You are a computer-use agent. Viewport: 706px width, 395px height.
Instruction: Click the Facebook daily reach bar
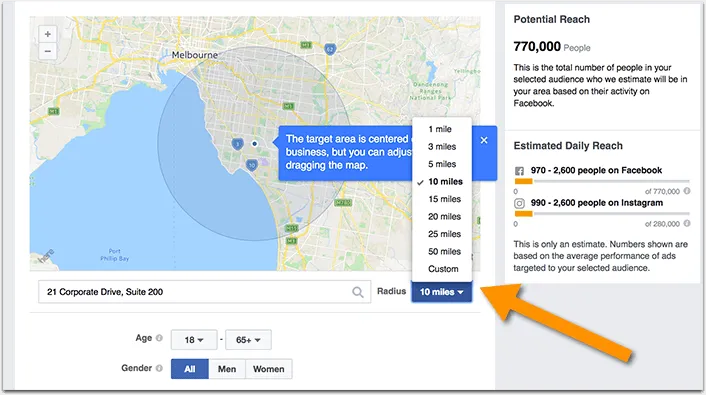tap(602, 181)
